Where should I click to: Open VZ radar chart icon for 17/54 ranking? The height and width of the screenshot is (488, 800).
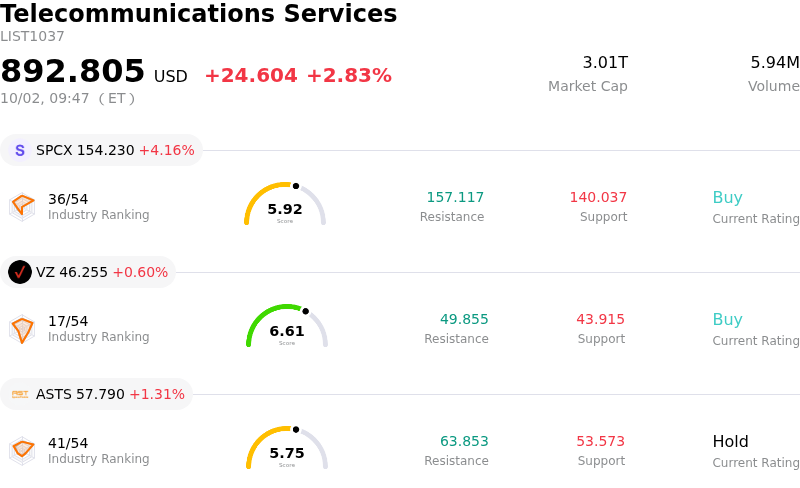22,329
